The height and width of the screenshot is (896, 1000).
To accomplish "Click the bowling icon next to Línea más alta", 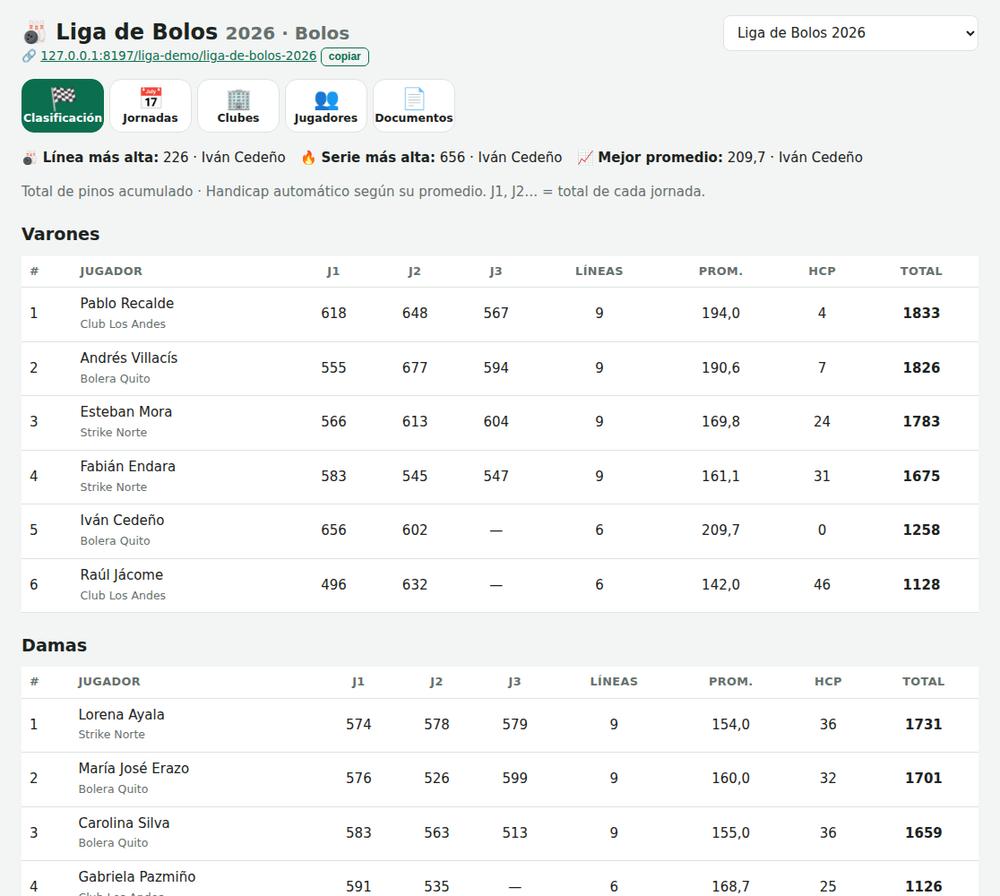I will tap(29, 158).
